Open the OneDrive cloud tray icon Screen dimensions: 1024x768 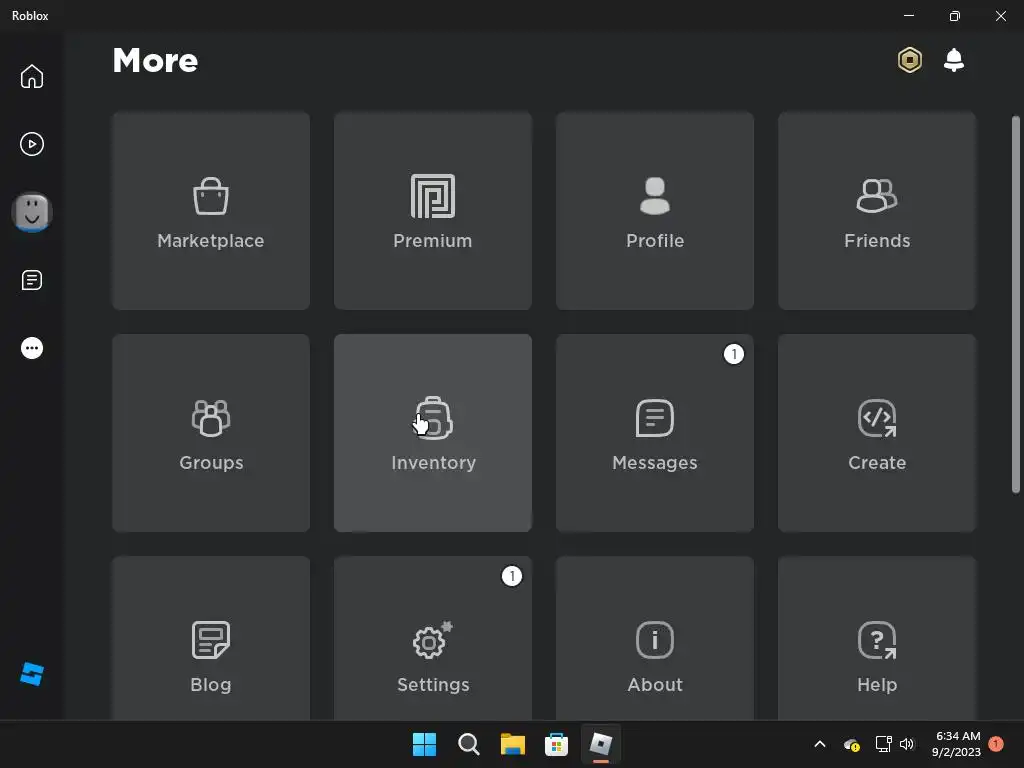point(851,744)
